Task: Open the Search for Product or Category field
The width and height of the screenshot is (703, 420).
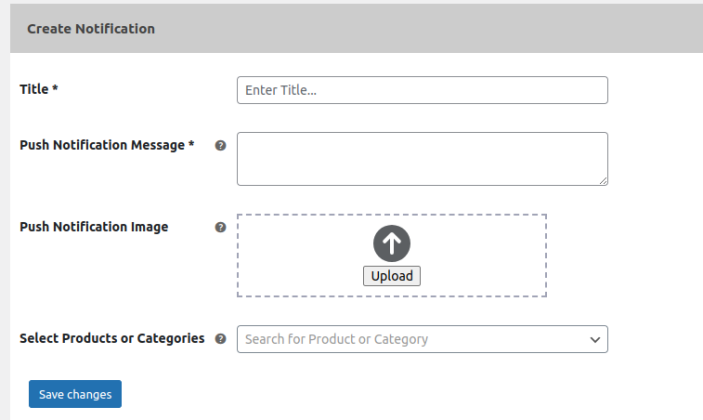Action: pyautogui.click(x=410, y=339)
